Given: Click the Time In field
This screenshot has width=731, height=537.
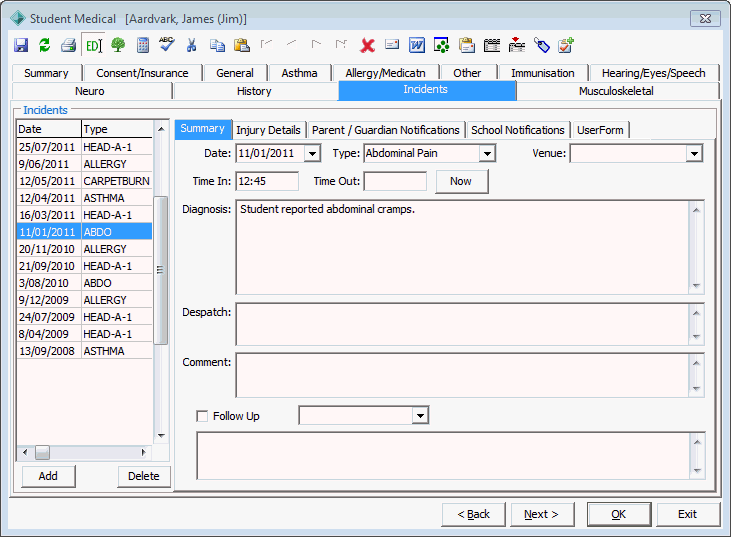Looking at the screenshot, I should tap(268, 181).
